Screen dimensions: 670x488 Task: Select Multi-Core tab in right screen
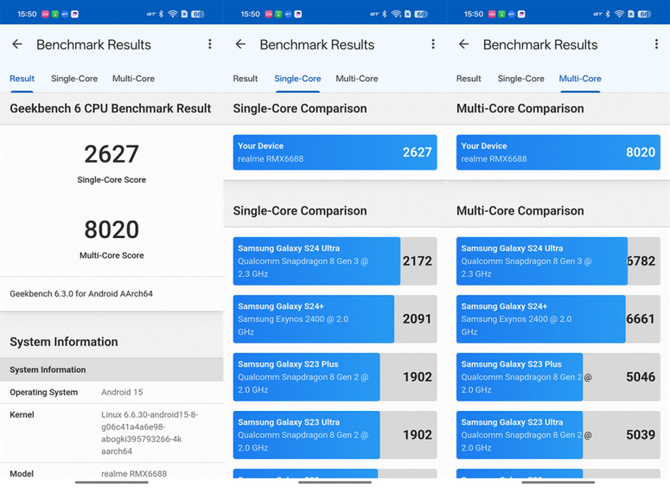[x=580, y=79]
